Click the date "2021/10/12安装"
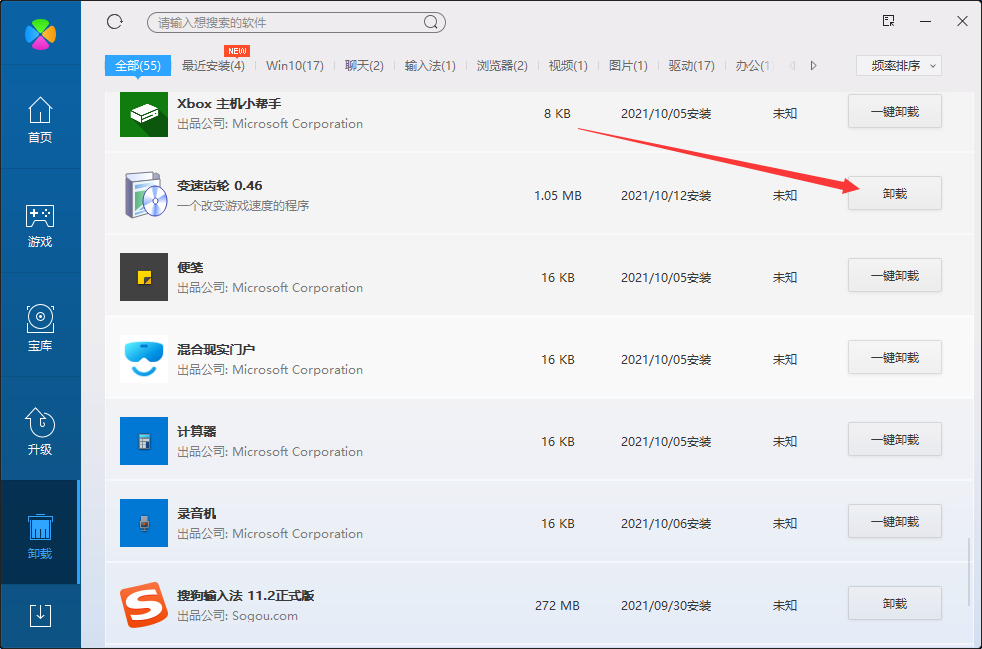982x649 pixels. point(666,195)
